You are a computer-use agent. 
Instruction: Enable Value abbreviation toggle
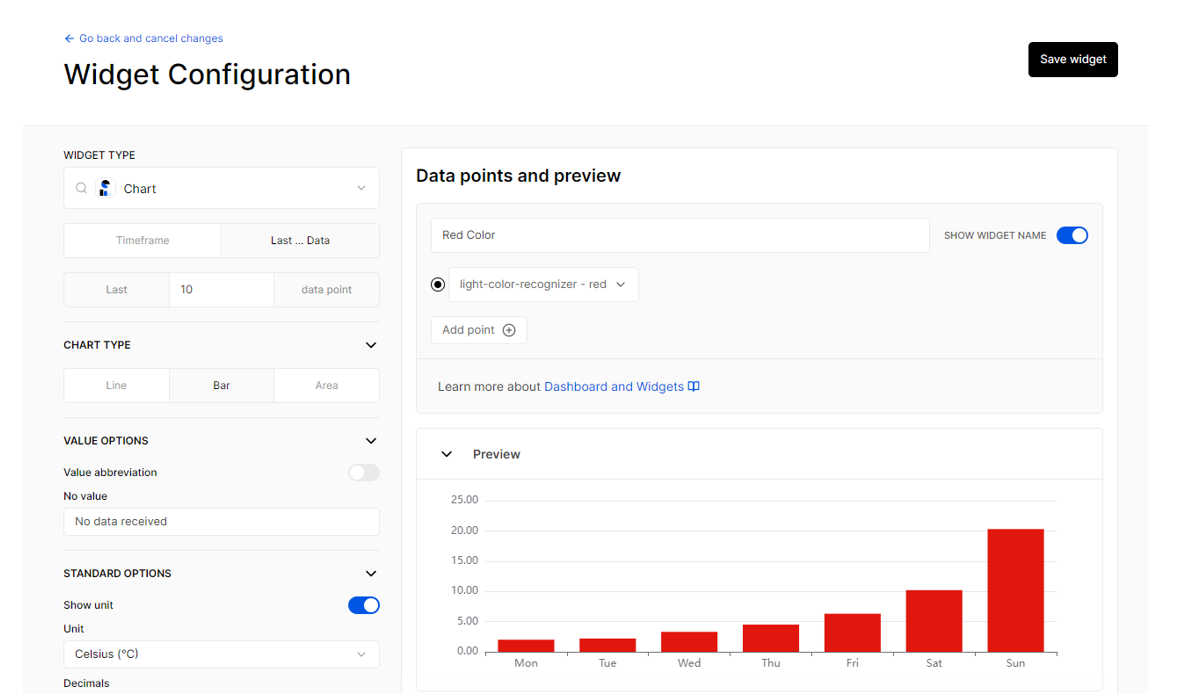click(x=363, y=473)
